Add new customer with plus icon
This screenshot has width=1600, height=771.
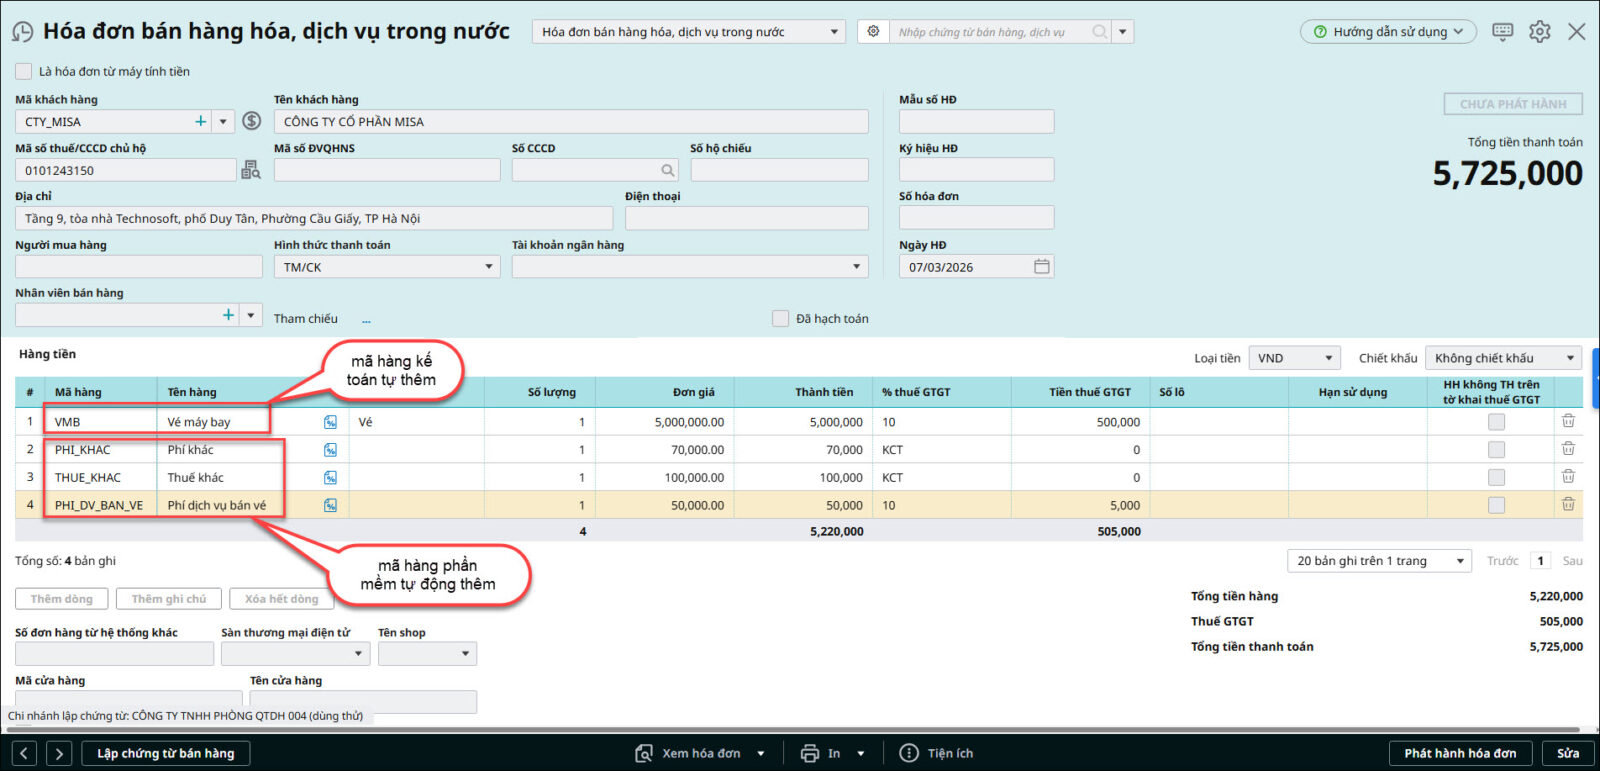[x=201, y=121]
